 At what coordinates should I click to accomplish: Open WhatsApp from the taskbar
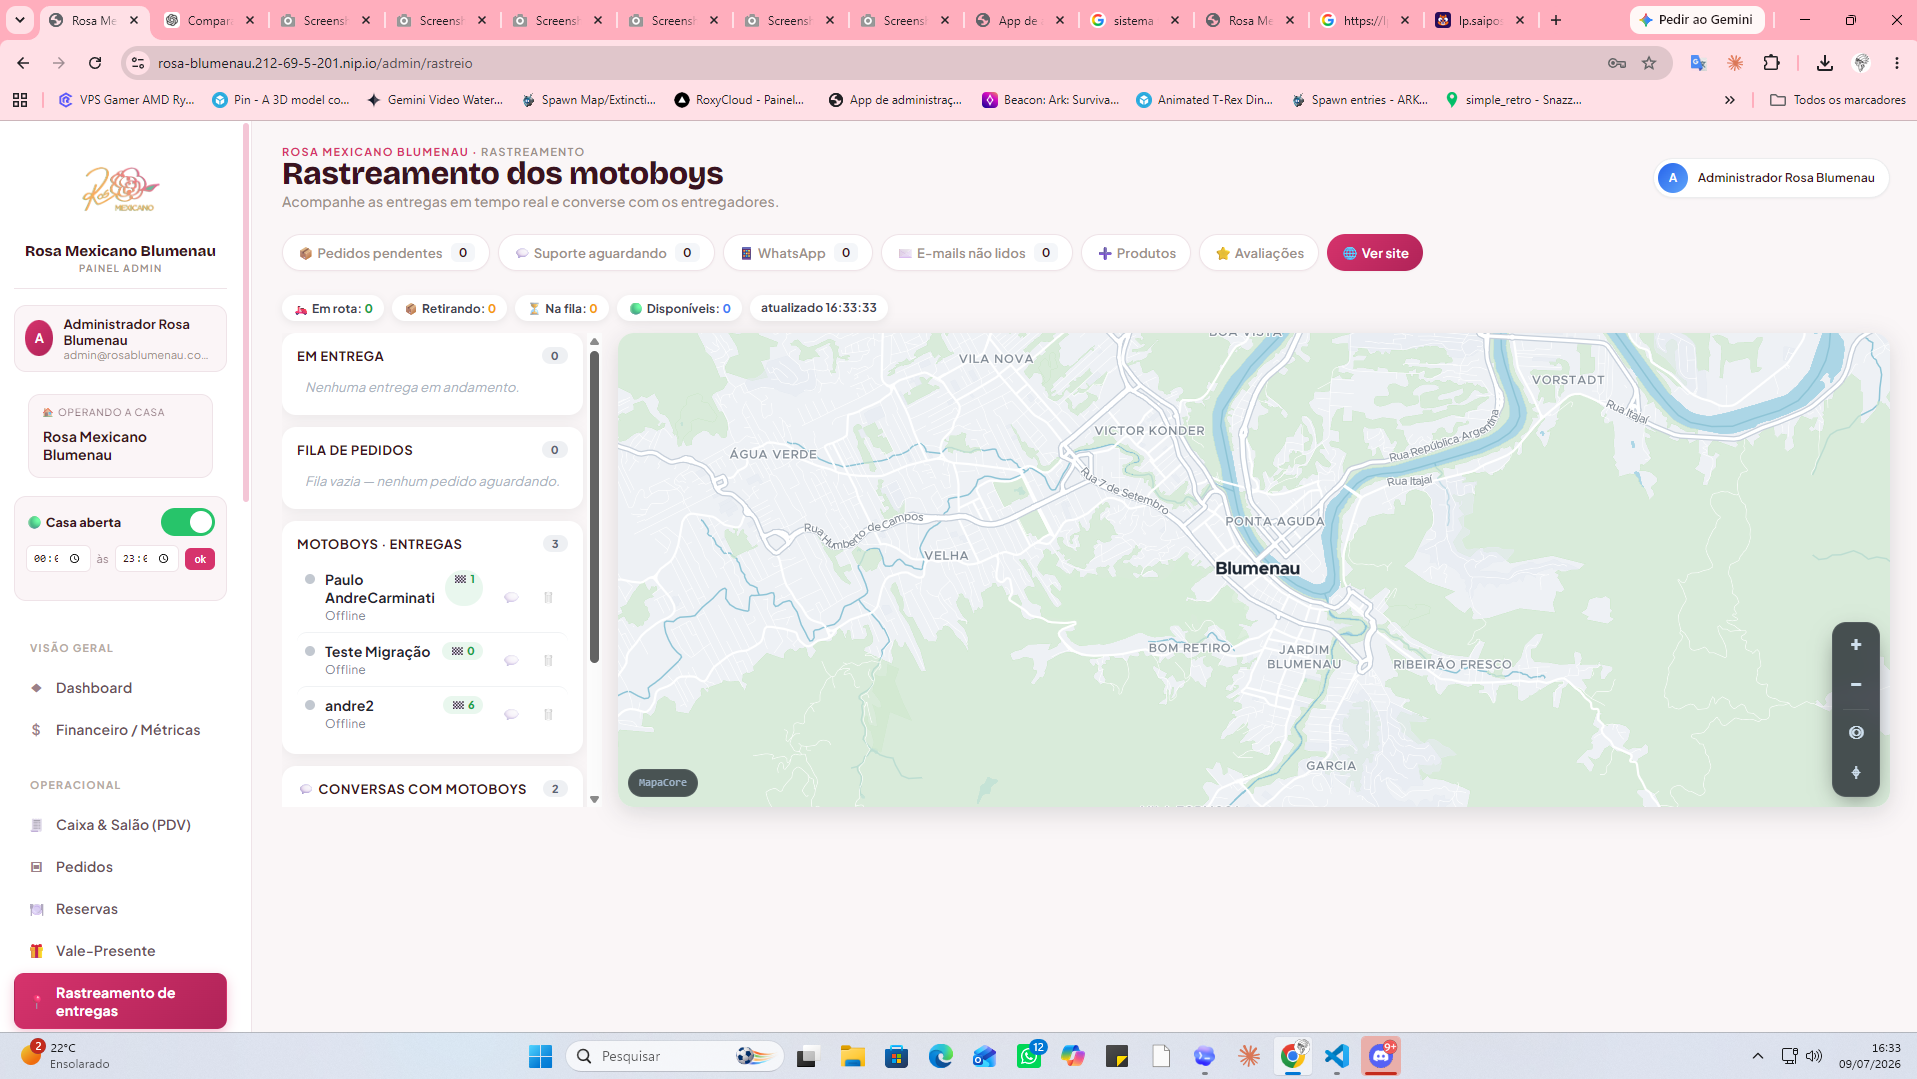[1029, 1056]
